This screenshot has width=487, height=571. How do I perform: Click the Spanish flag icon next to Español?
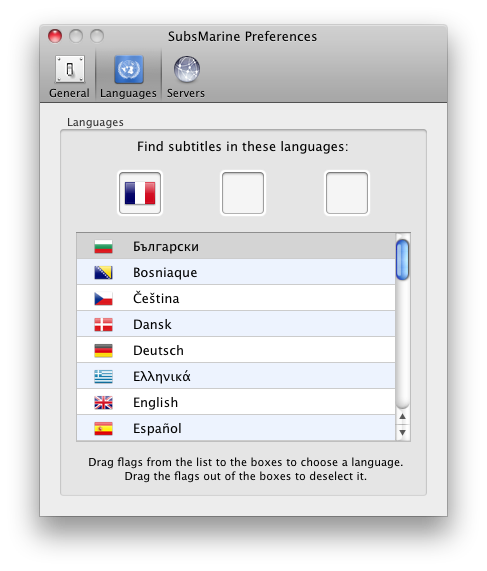pos(103,428)
